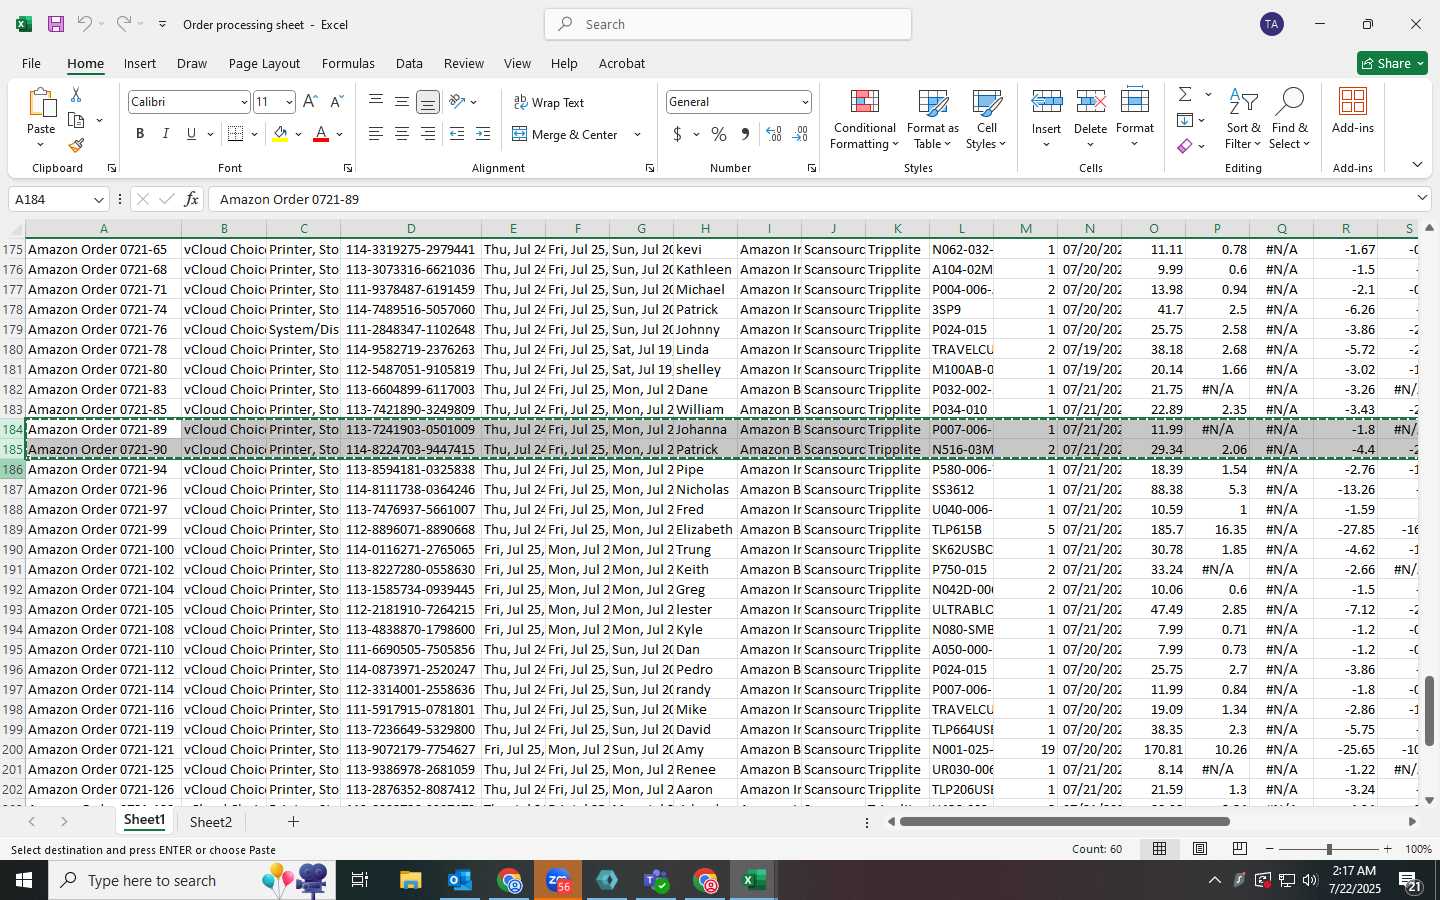
Task: Toggle Middle Align vertical alignment
Action: click(x=401, y=102)
